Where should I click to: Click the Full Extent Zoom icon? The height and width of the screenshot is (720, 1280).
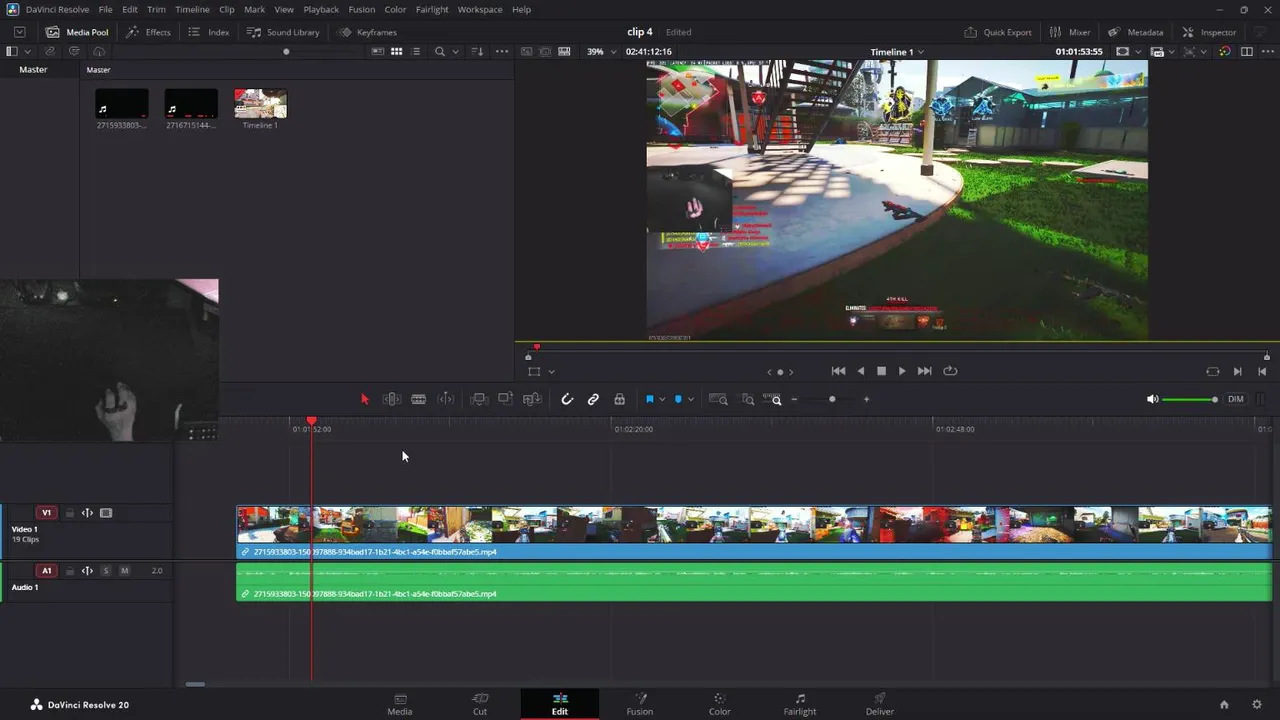718,399
